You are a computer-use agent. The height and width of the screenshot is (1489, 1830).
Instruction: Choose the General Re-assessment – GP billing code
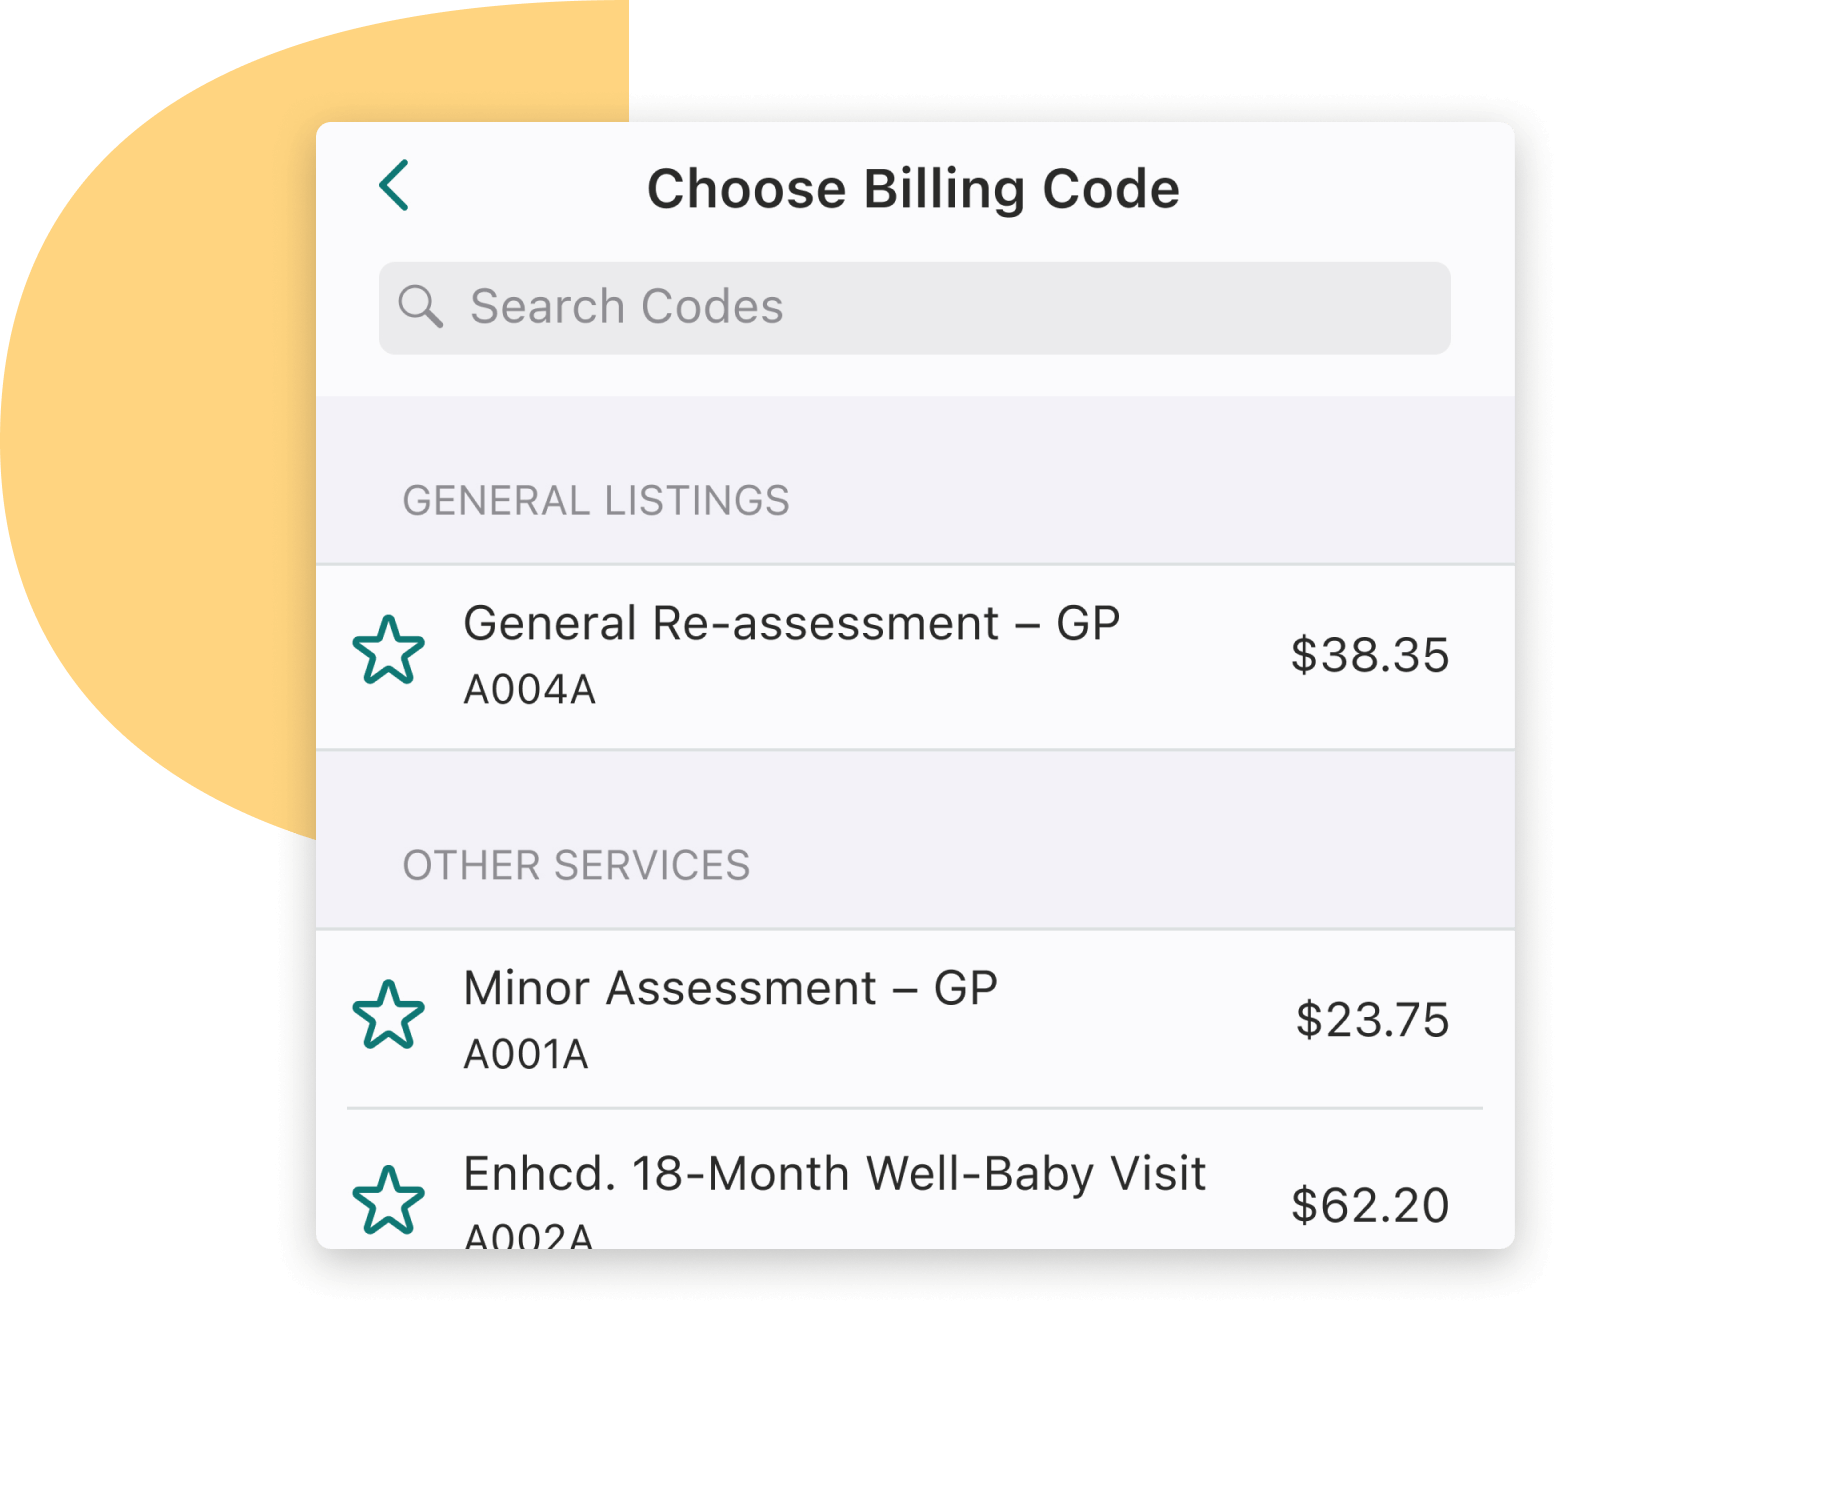900,653
